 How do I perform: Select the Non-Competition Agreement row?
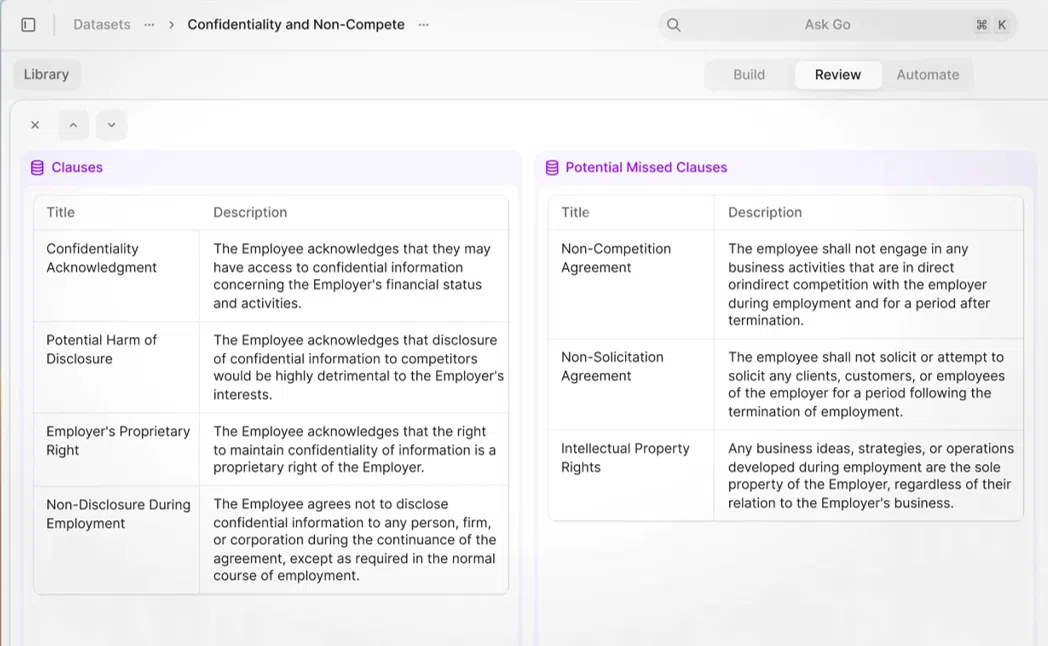click(x=615, y=258)
